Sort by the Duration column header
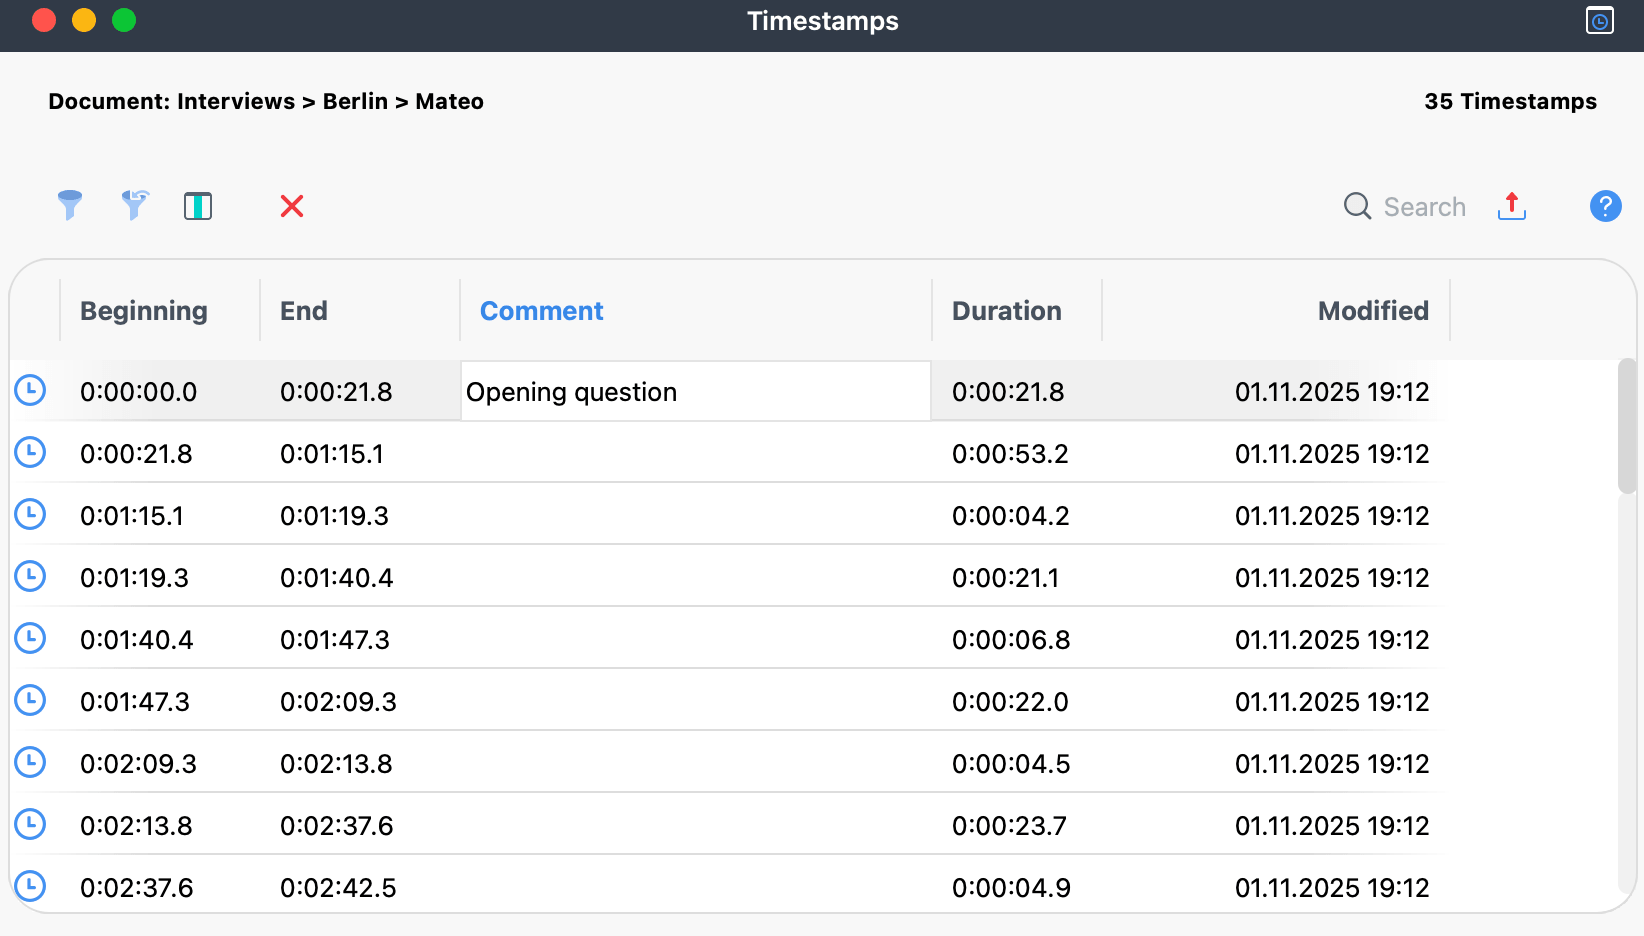This screenshot has height=936, width=1644. (1007, 311)
